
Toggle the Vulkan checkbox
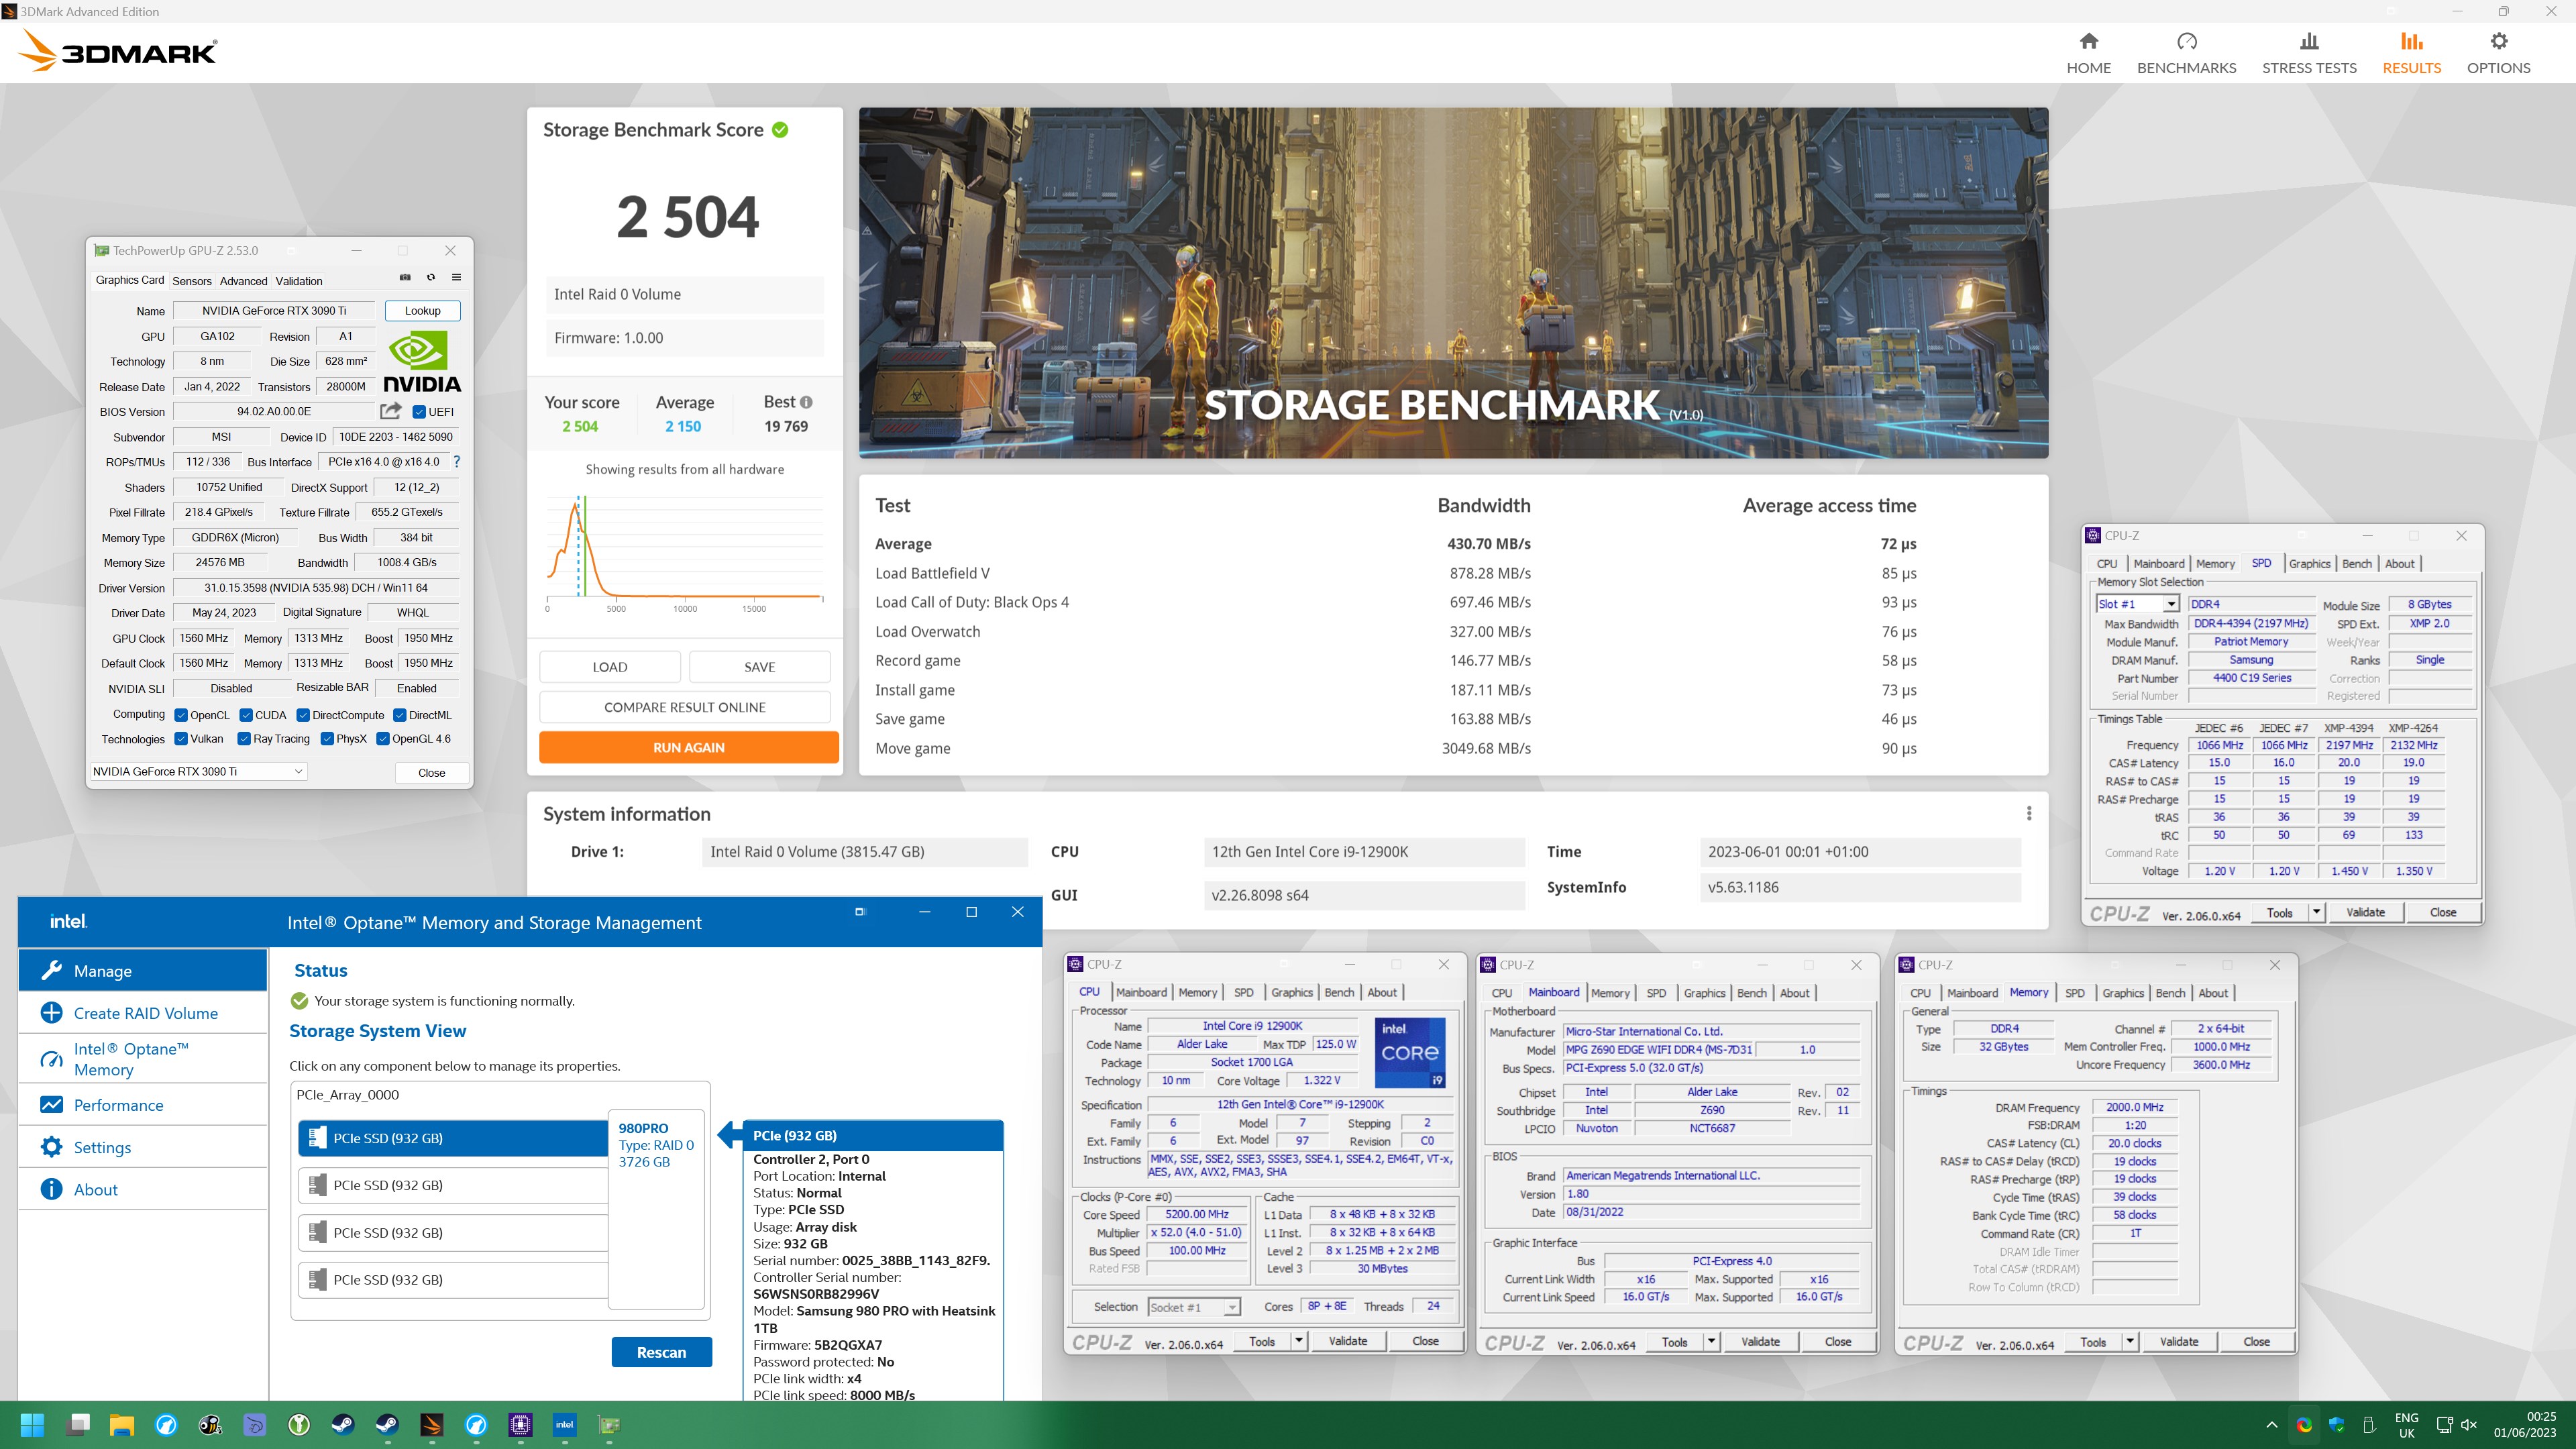tap(181, 739)
